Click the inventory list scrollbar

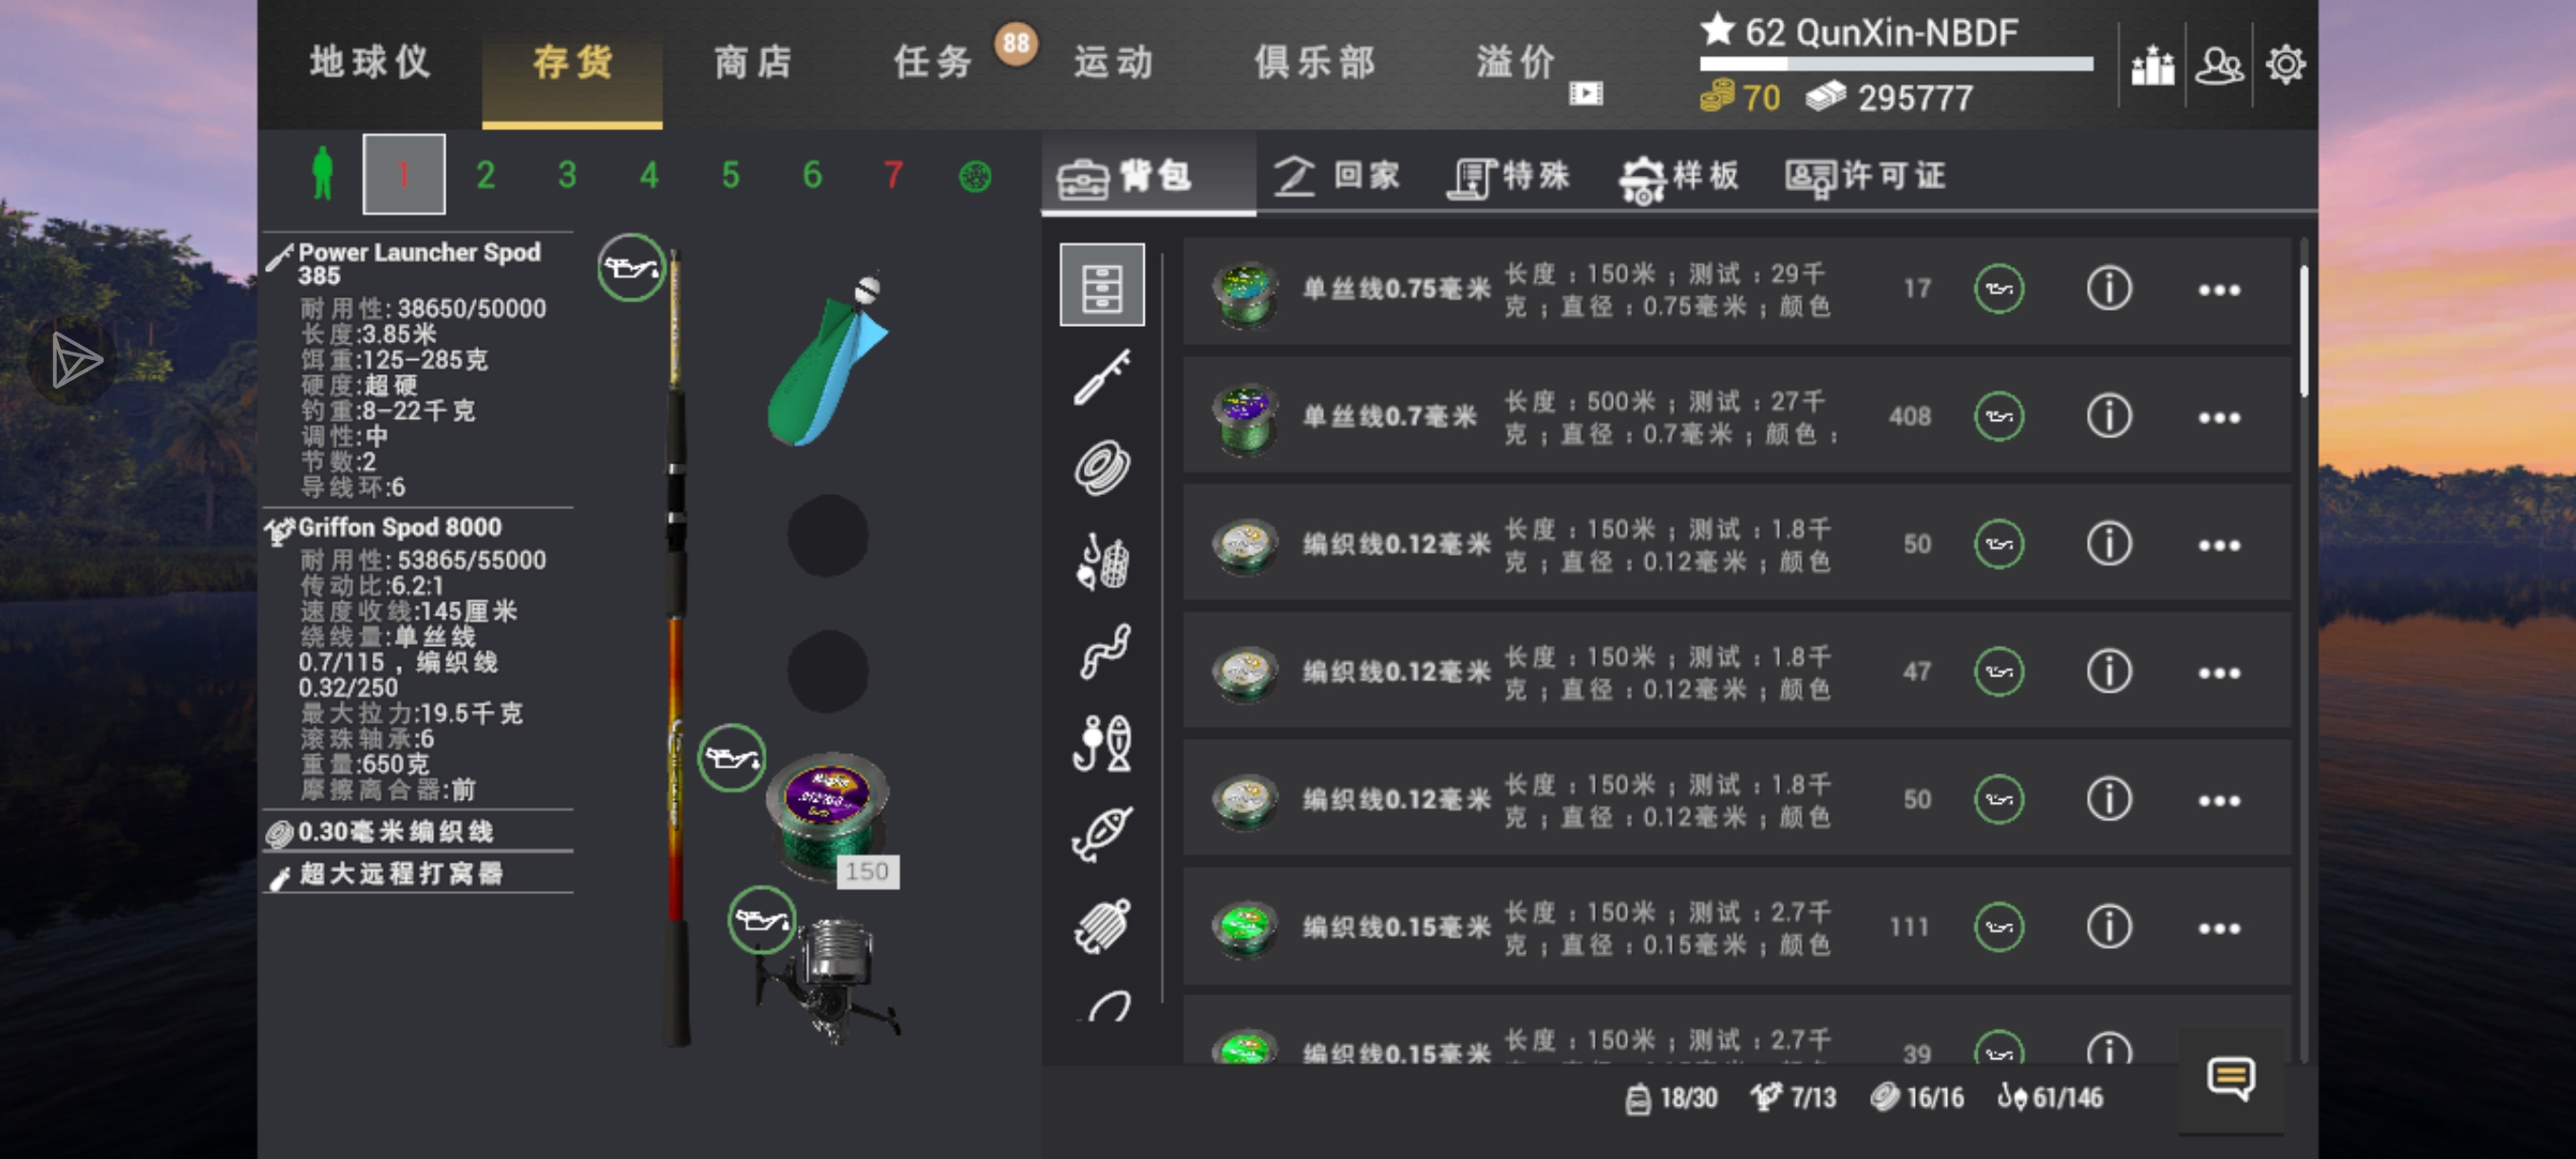point(2303,330)
